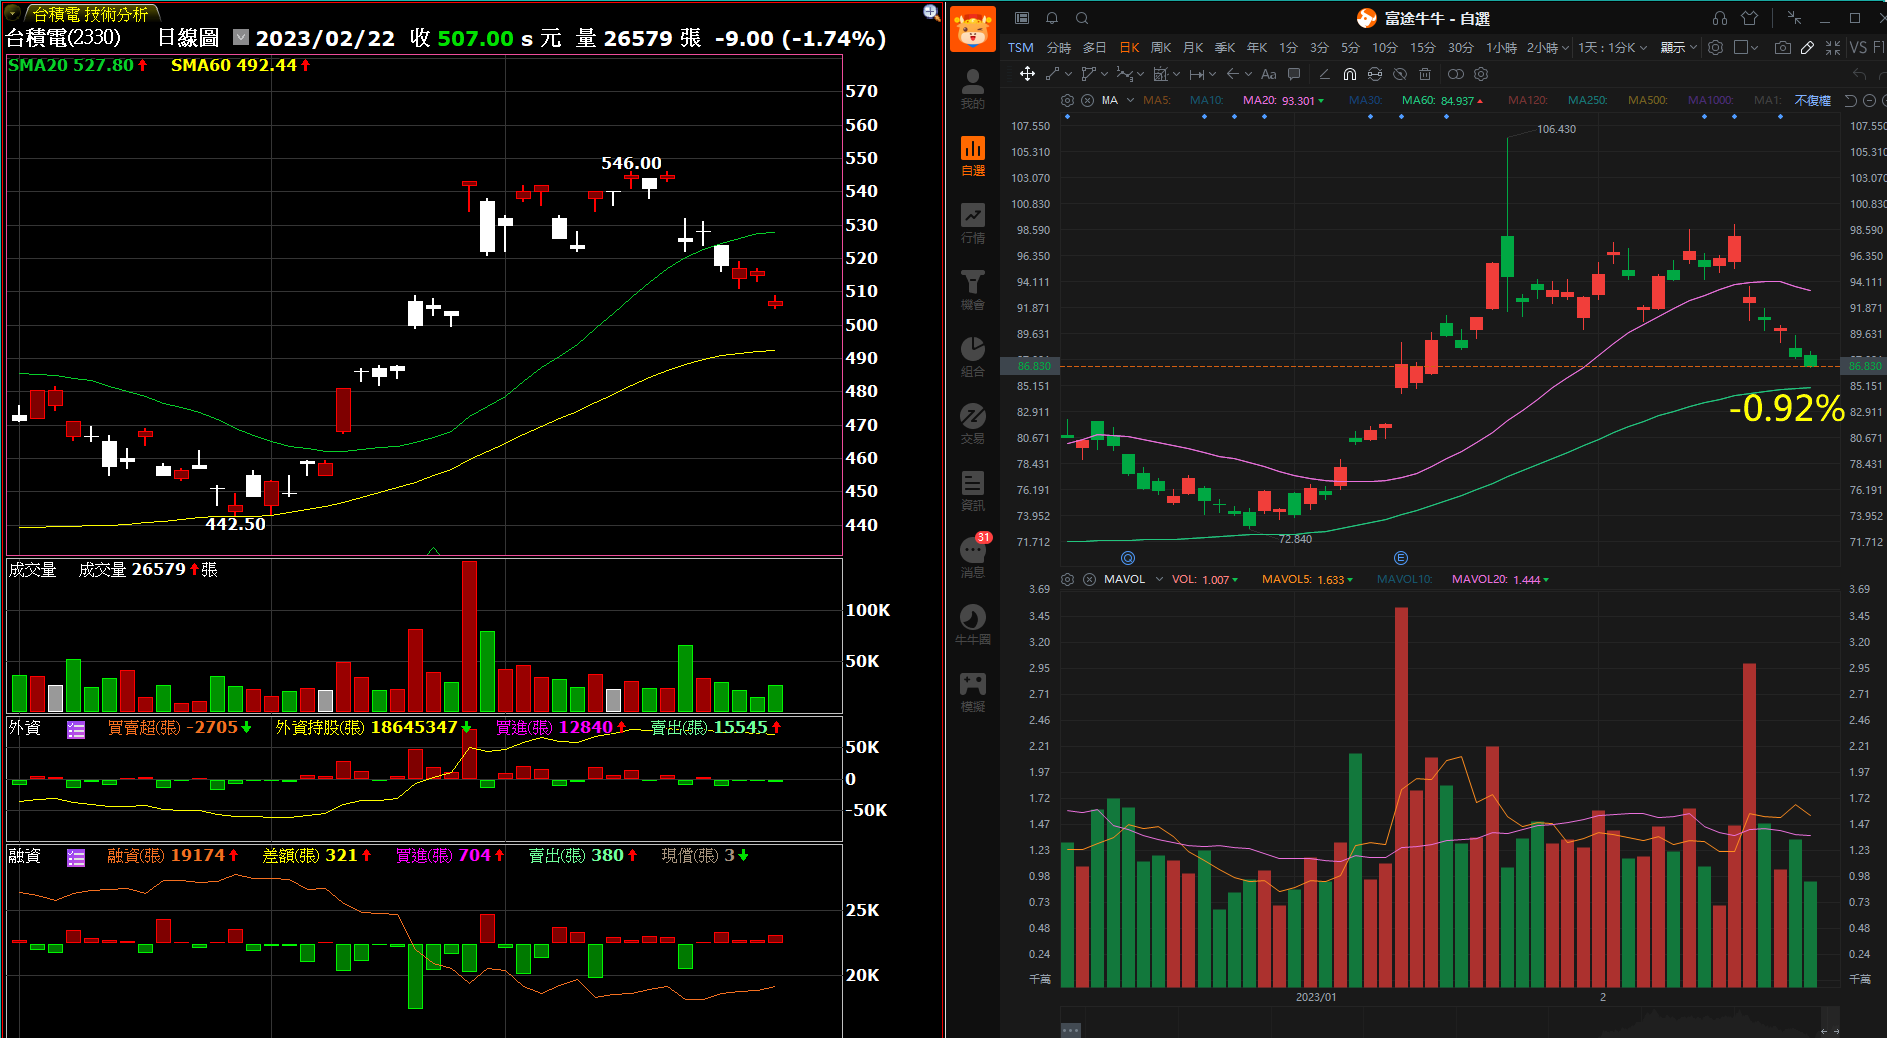
Task: Toggle hide all drawings eye icon
Action: tap(1400, 74)
